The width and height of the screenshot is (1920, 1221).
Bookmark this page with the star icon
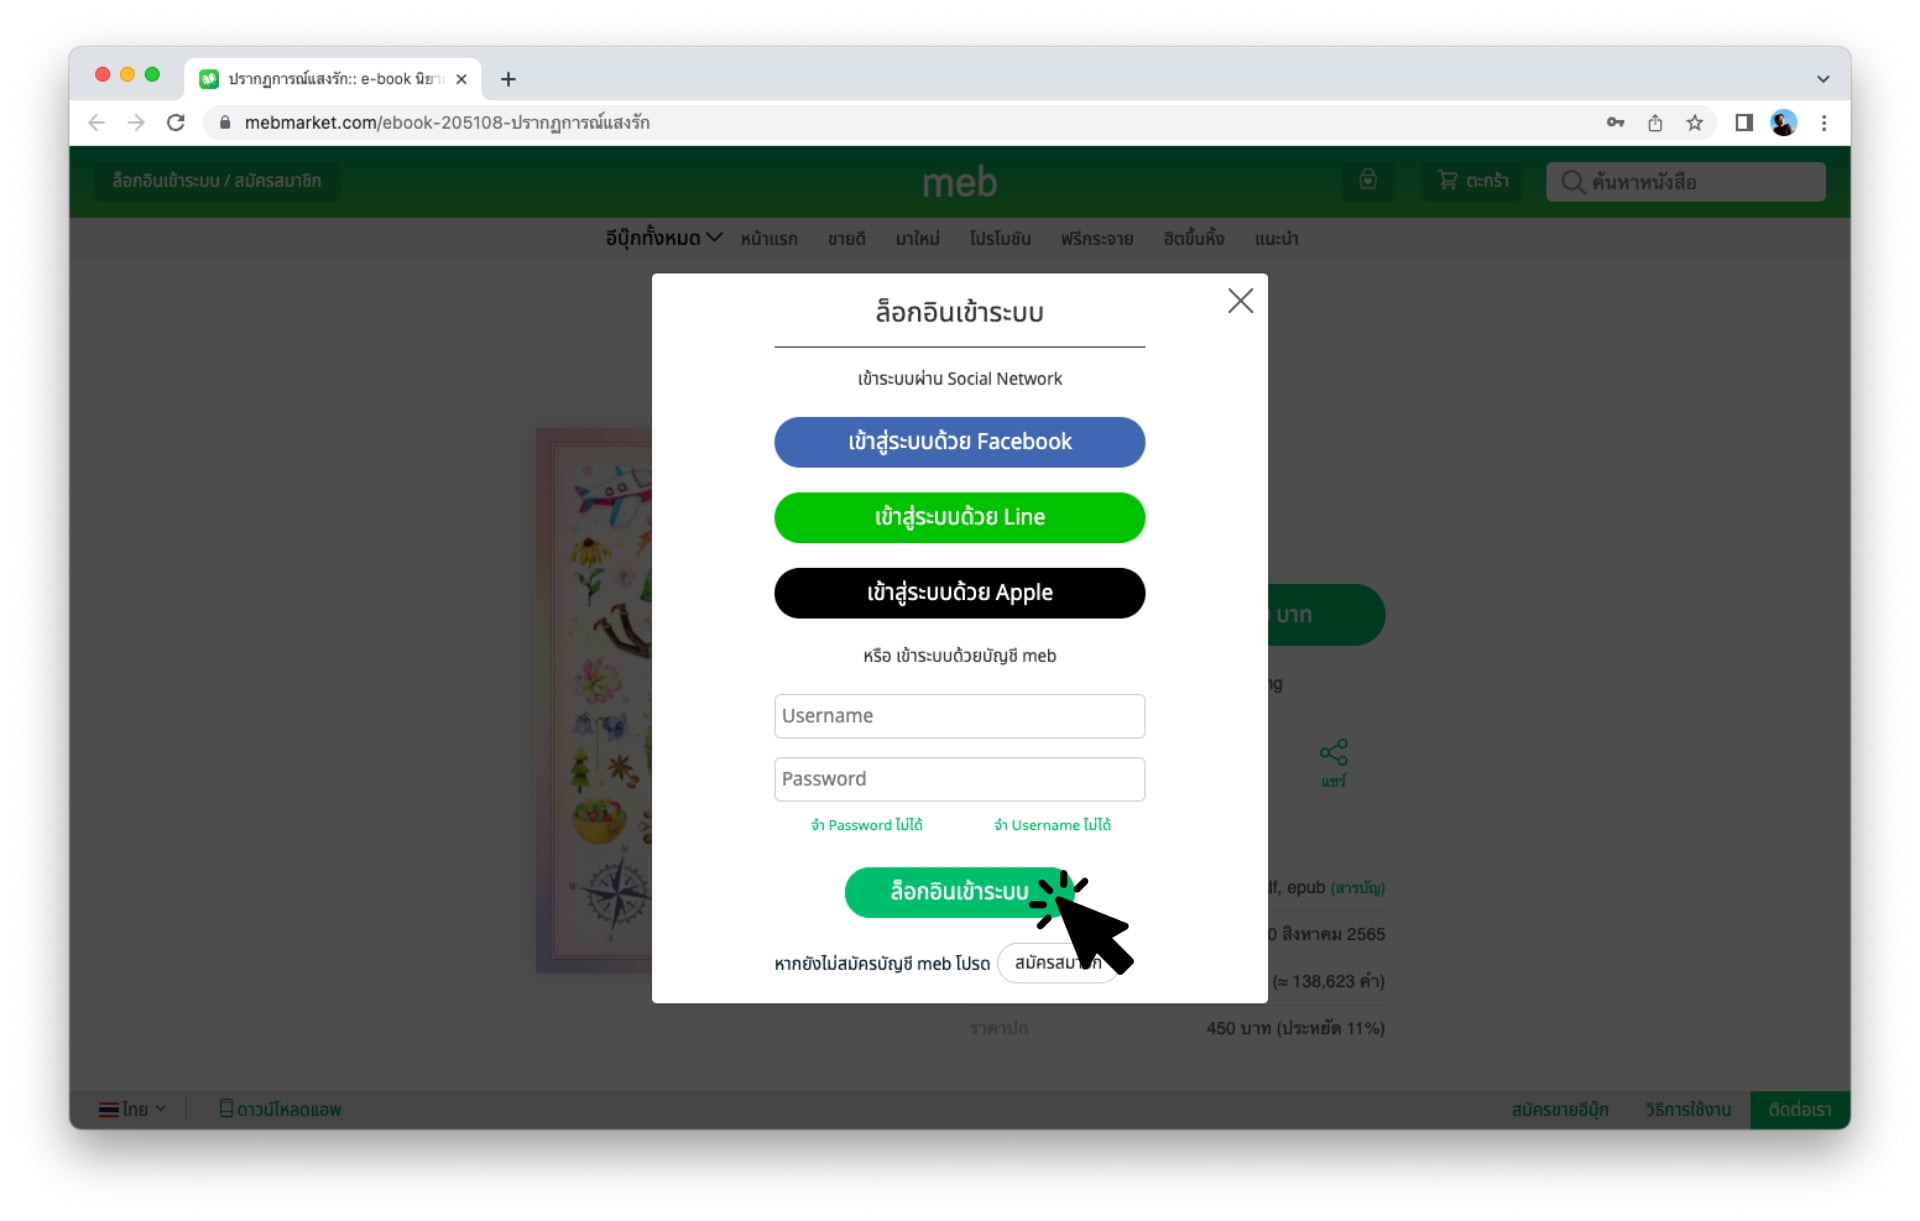(1694, 123)
